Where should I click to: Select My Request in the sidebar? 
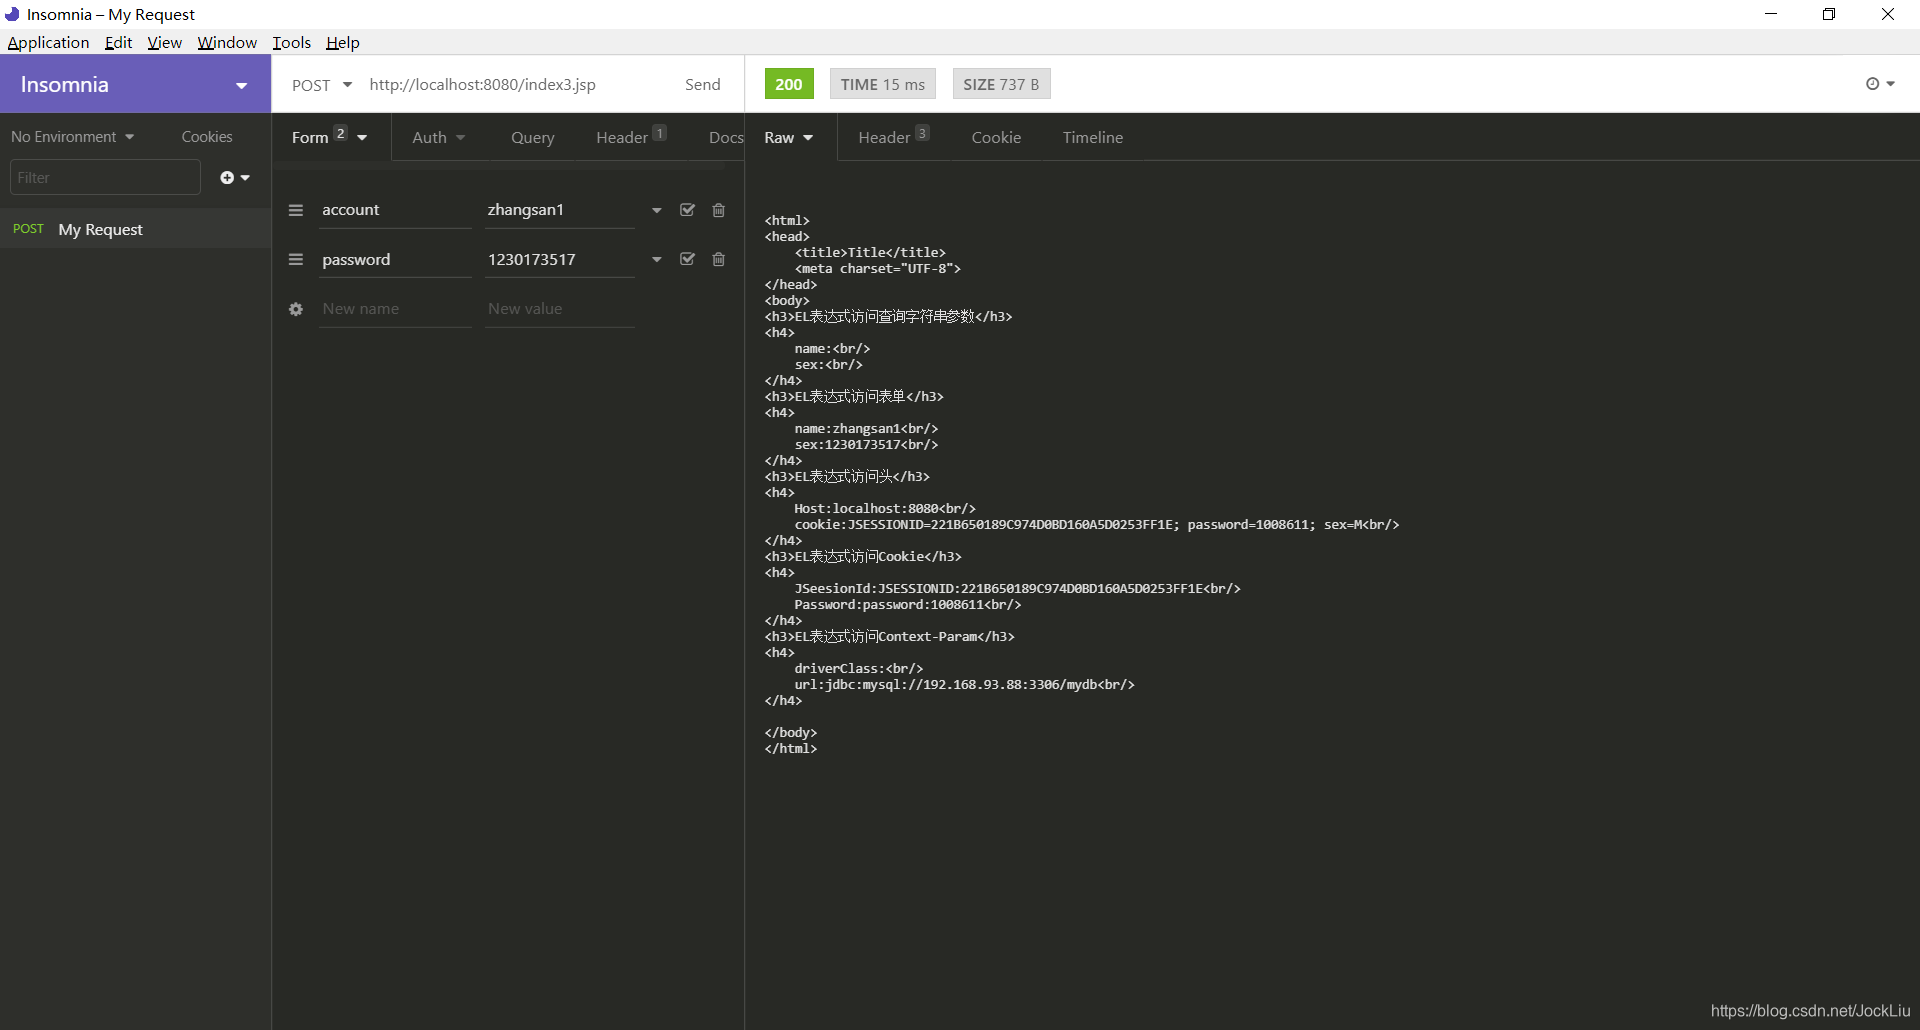pyautogui.click(x=135, y=229)
